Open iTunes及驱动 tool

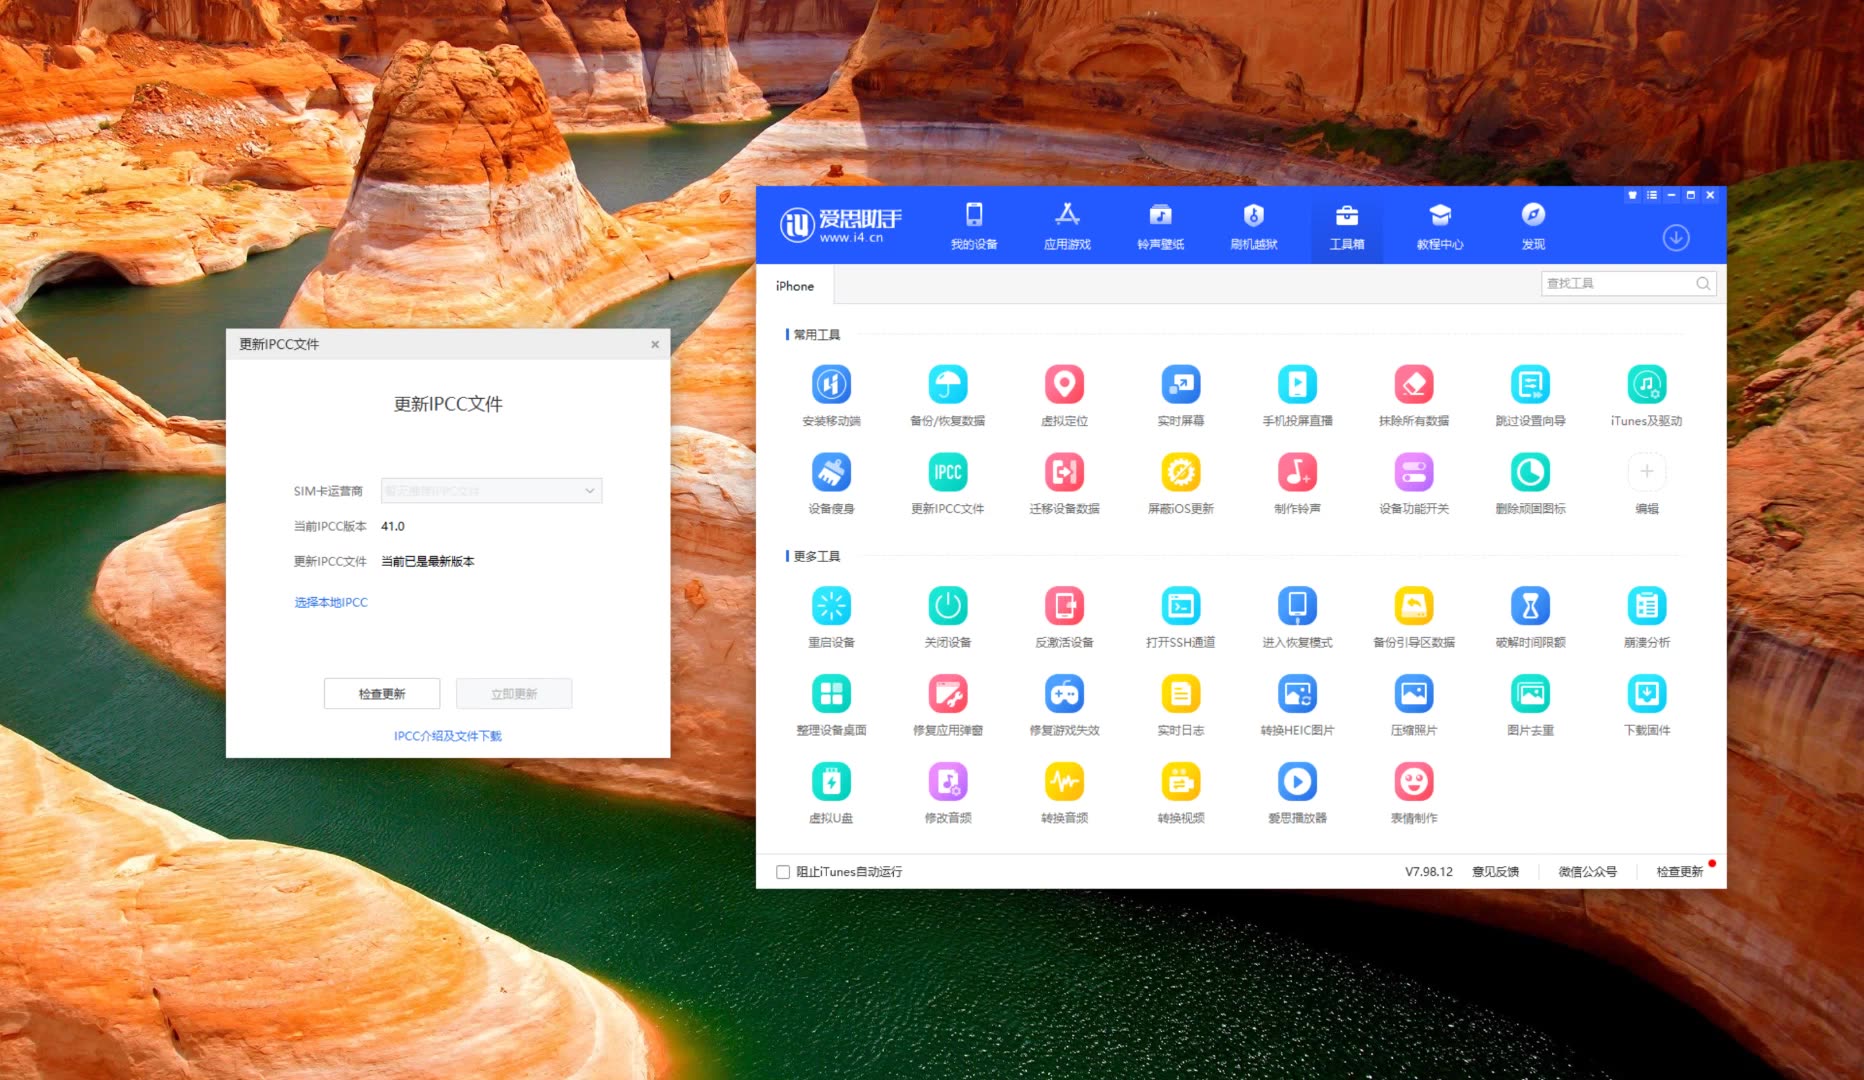1647,385
